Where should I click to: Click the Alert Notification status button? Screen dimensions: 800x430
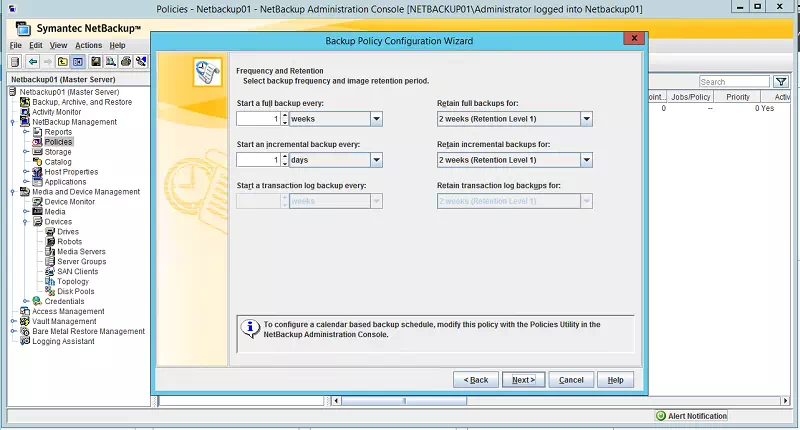(691, 416)
